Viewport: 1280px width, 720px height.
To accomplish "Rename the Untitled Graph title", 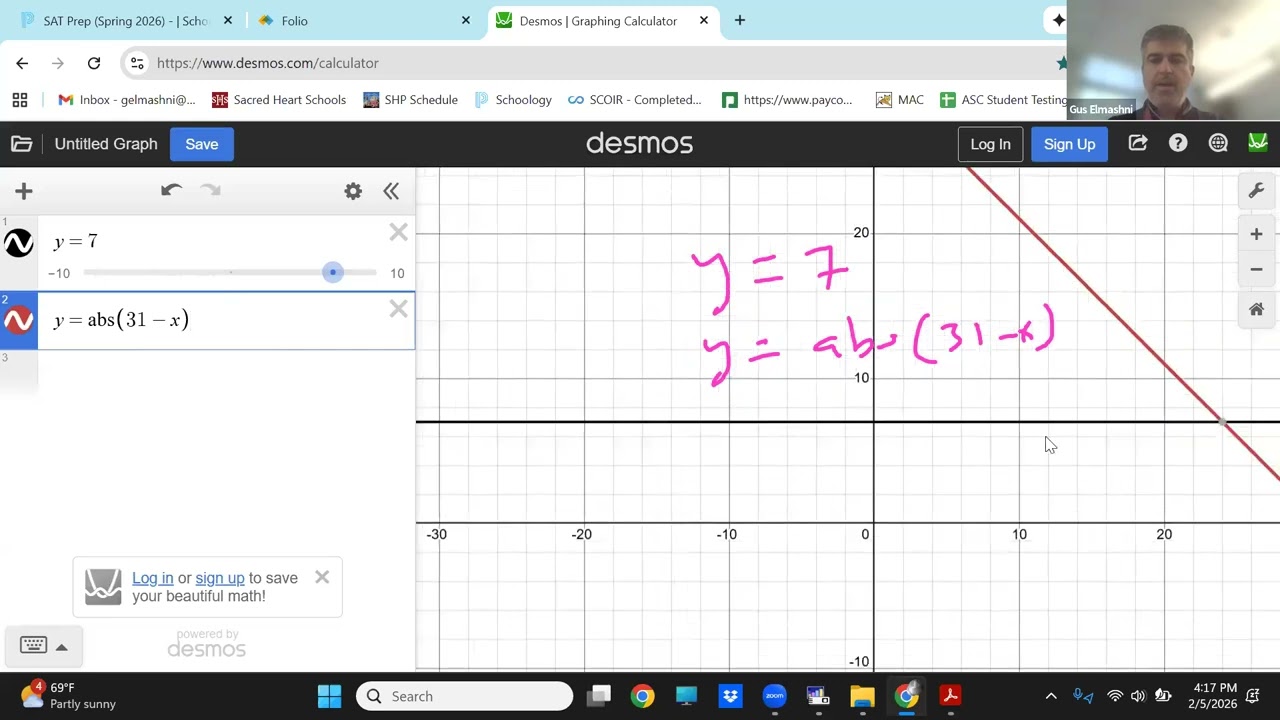I will click(x=106, y=144).
